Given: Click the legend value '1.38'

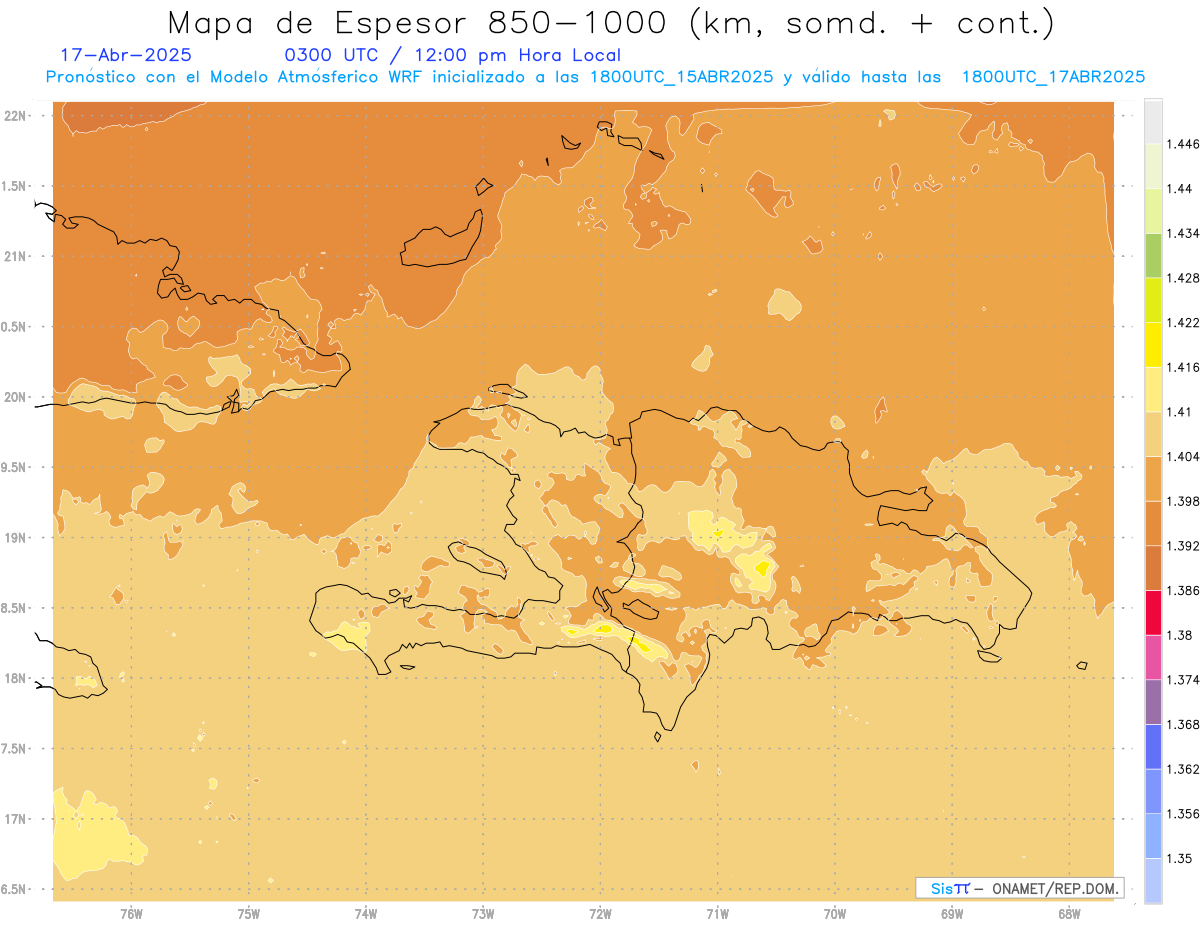Looking at the screenshot, I should coord(1179,635).
